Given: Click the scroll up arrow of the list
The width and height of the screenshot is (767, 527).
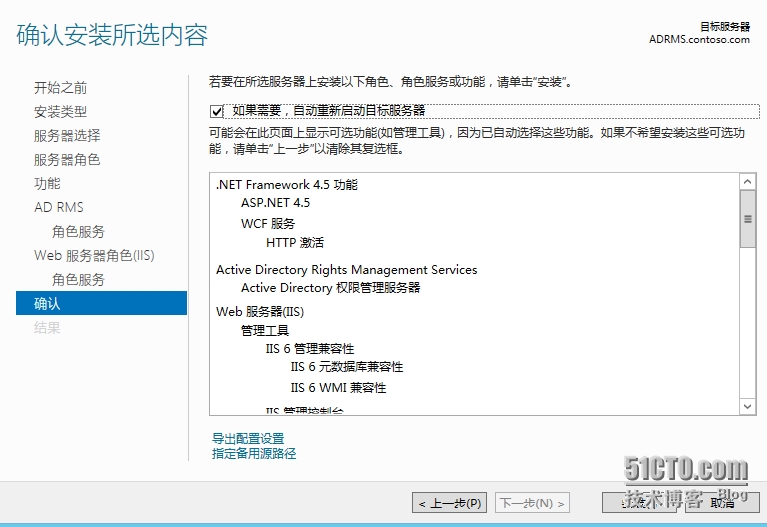Looking at the screenshot, I should click(x=747, y=182).
